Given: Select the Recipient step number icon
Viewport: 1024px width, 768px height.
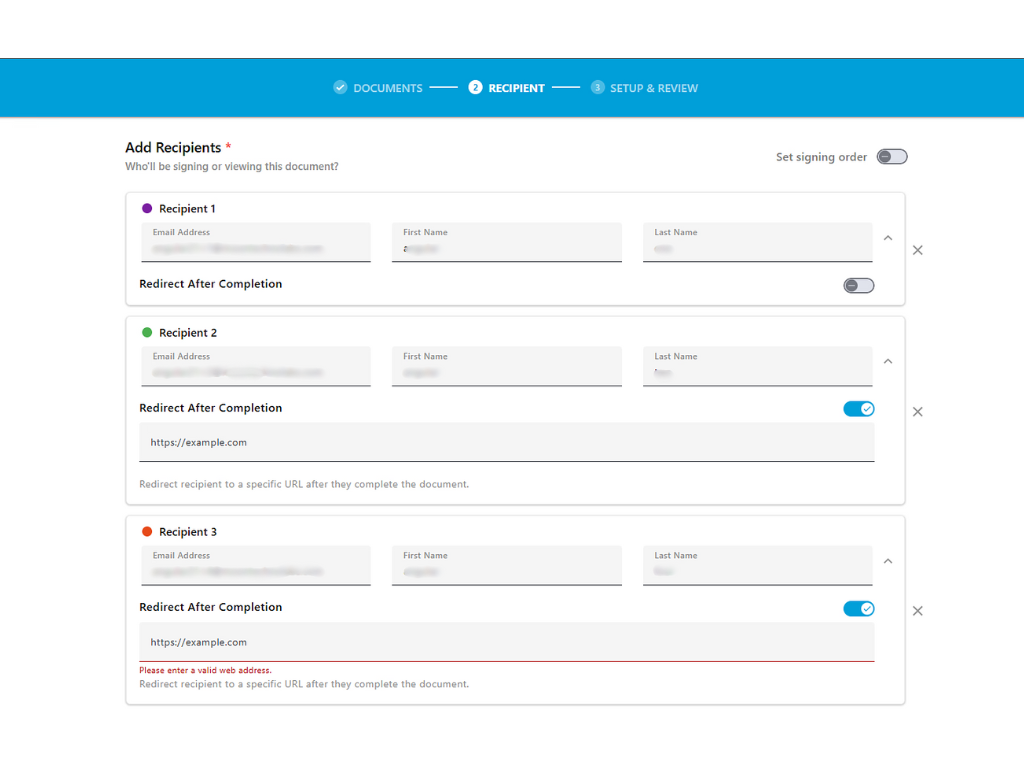Looking at the screenshot, I should pyautogui.click(x=475, y=87).
